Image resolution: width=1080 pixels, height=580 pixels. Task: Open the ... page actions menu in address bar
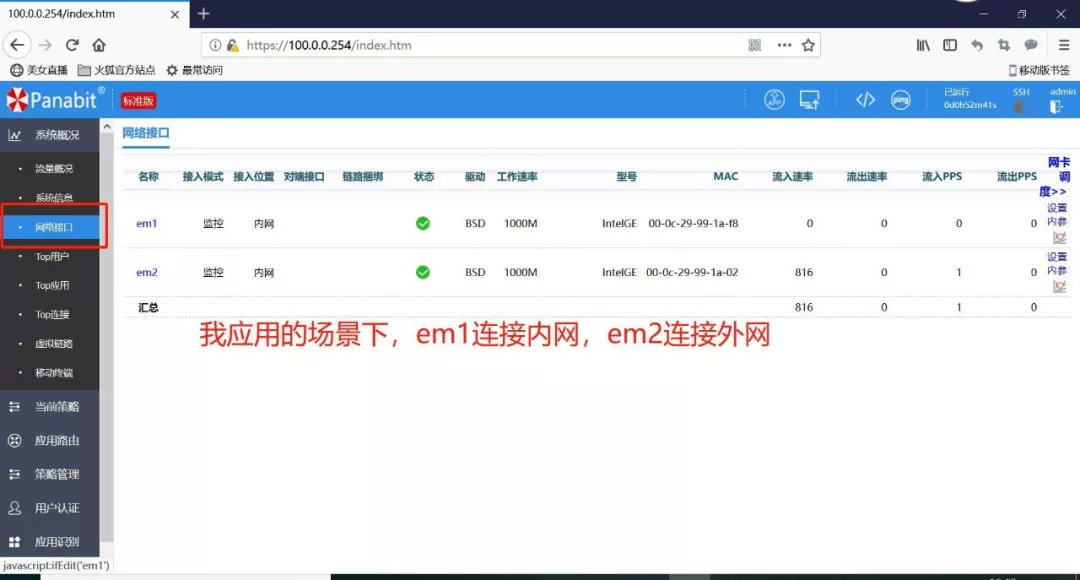click(783, 45)
